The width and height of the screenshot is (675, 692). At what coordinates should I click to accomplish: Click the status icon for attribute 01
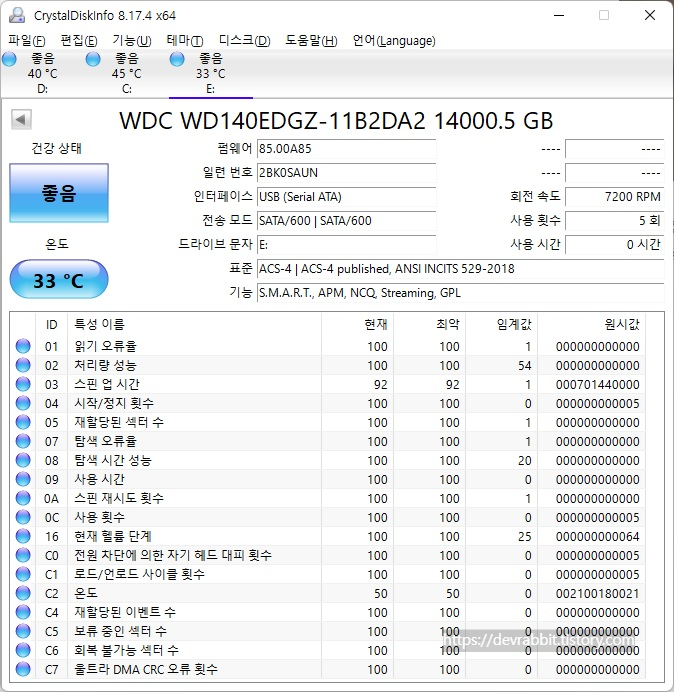point(23,346)
